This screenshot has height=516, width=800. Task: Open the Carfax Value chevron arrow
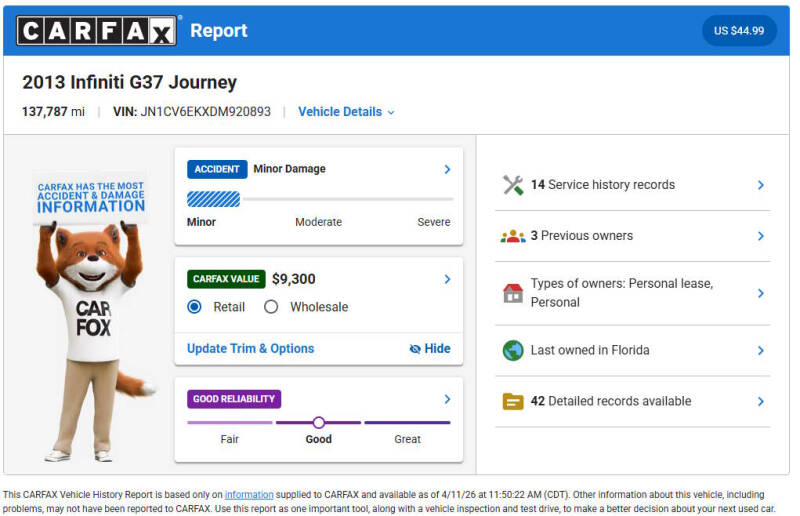click(x=447, y=279)
